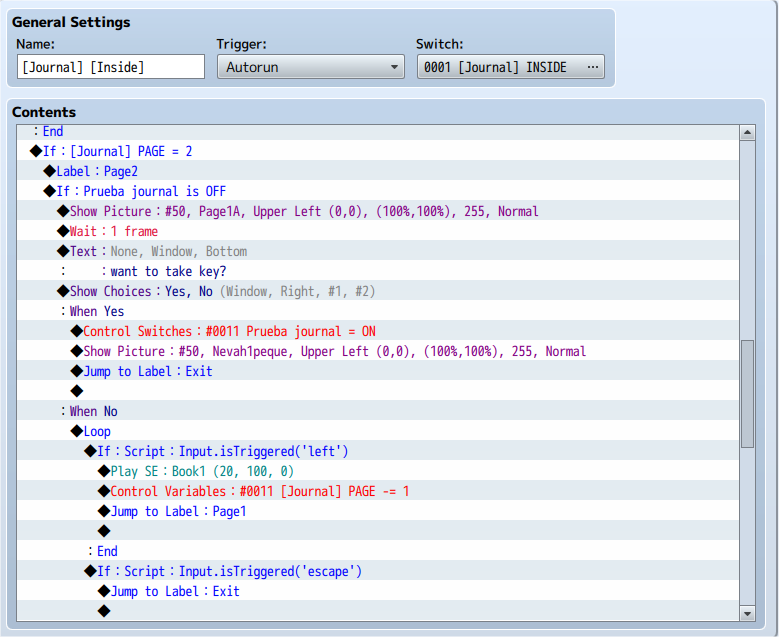Viewport: 779px width, 637px height.
Task: Click the empty diamond line under When Yes
Action: 378,392
